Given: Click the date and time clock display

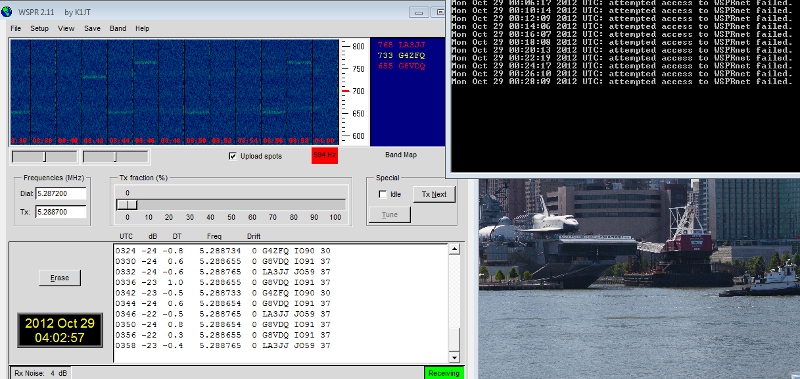Looking at the screenshot, I should (x=60, y=330).
